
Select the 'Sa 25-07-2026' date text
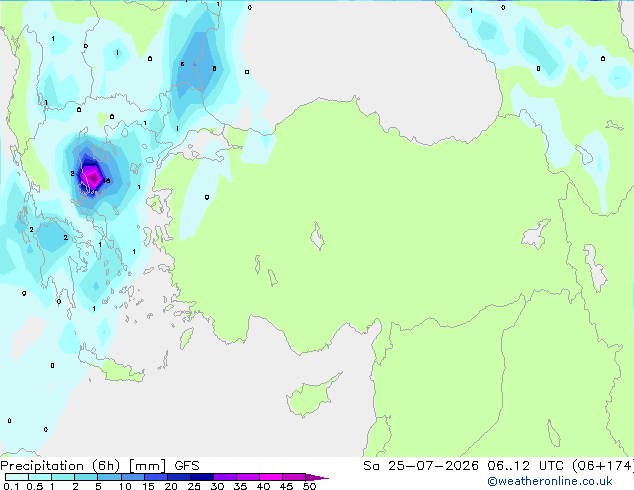click(x=421, y=466)
